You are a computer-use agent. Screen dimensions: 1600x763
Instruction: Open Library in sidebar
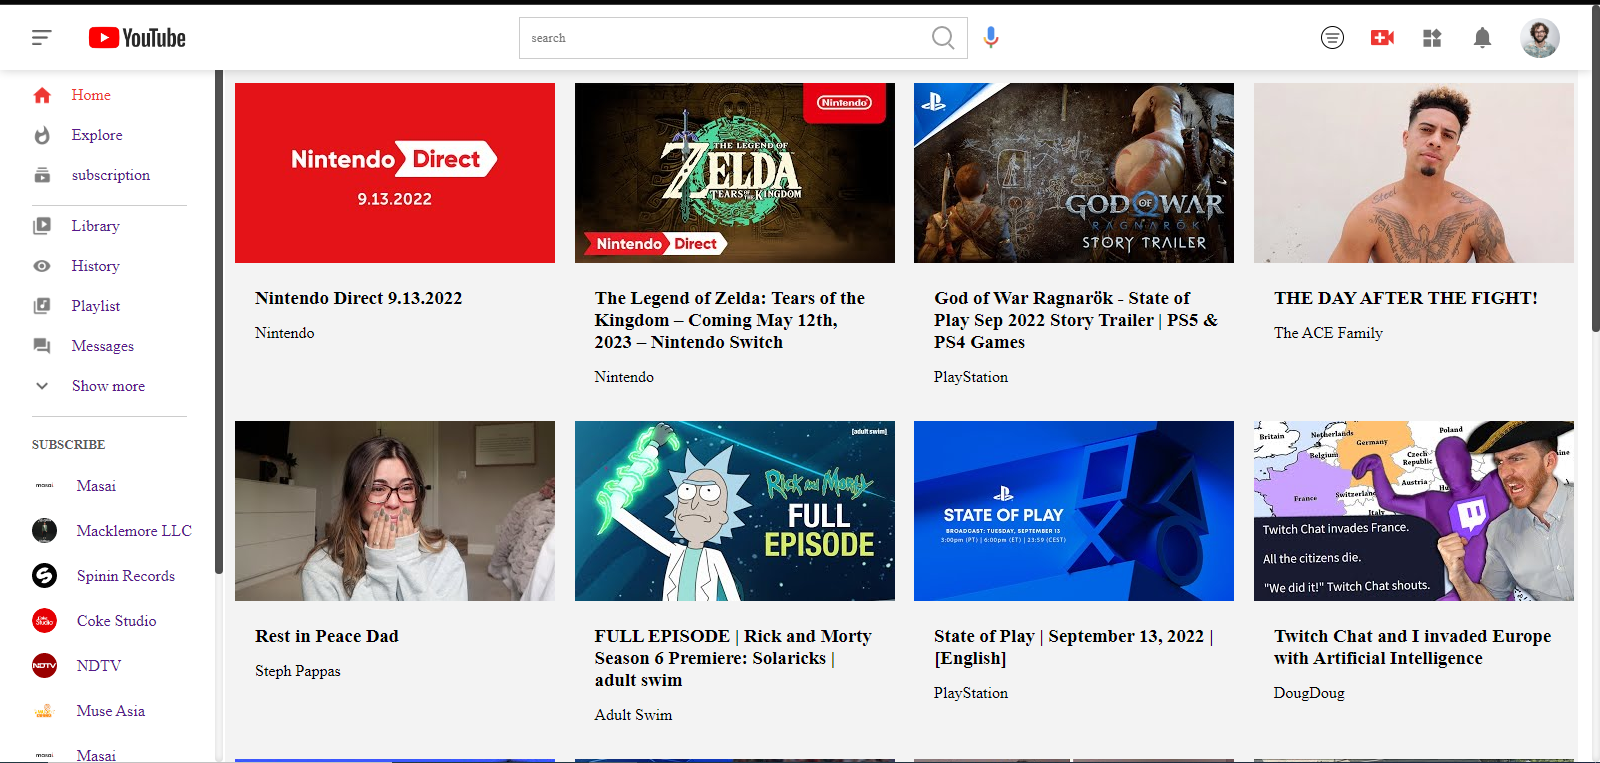tap(95, 226)
